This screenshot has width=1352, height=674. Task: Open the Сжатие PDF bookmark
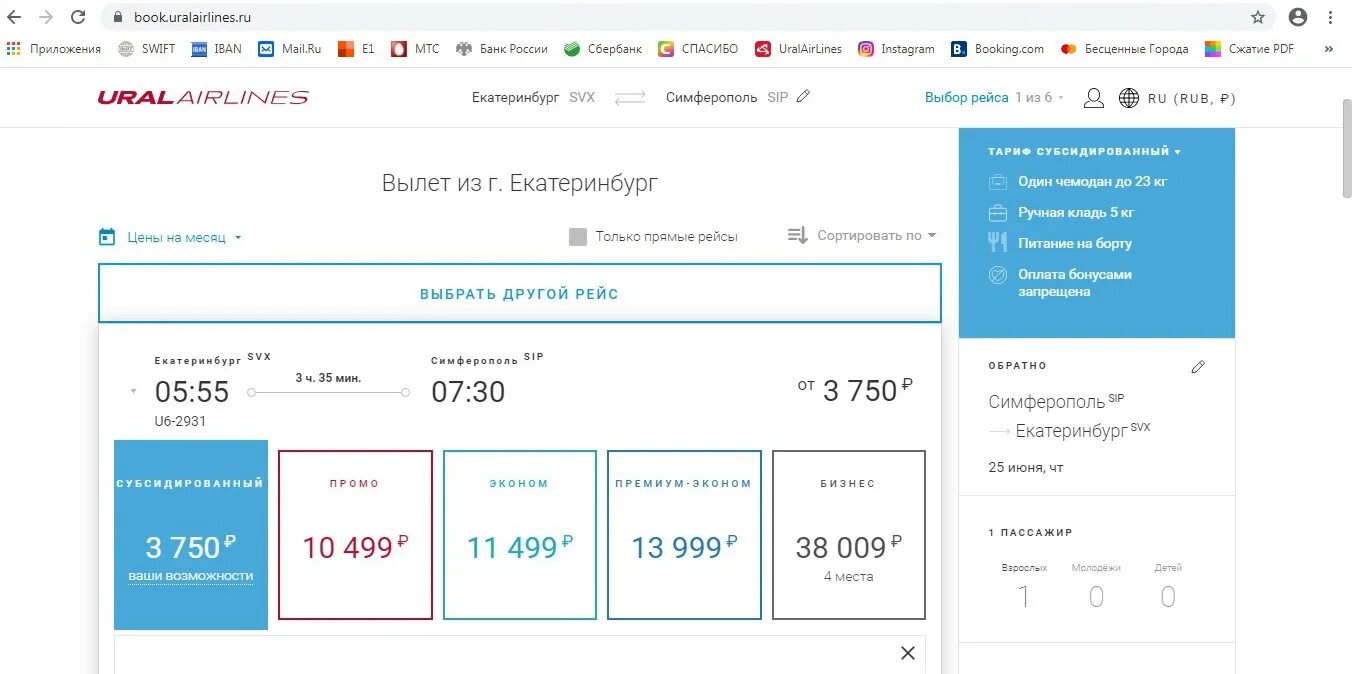1250,48
